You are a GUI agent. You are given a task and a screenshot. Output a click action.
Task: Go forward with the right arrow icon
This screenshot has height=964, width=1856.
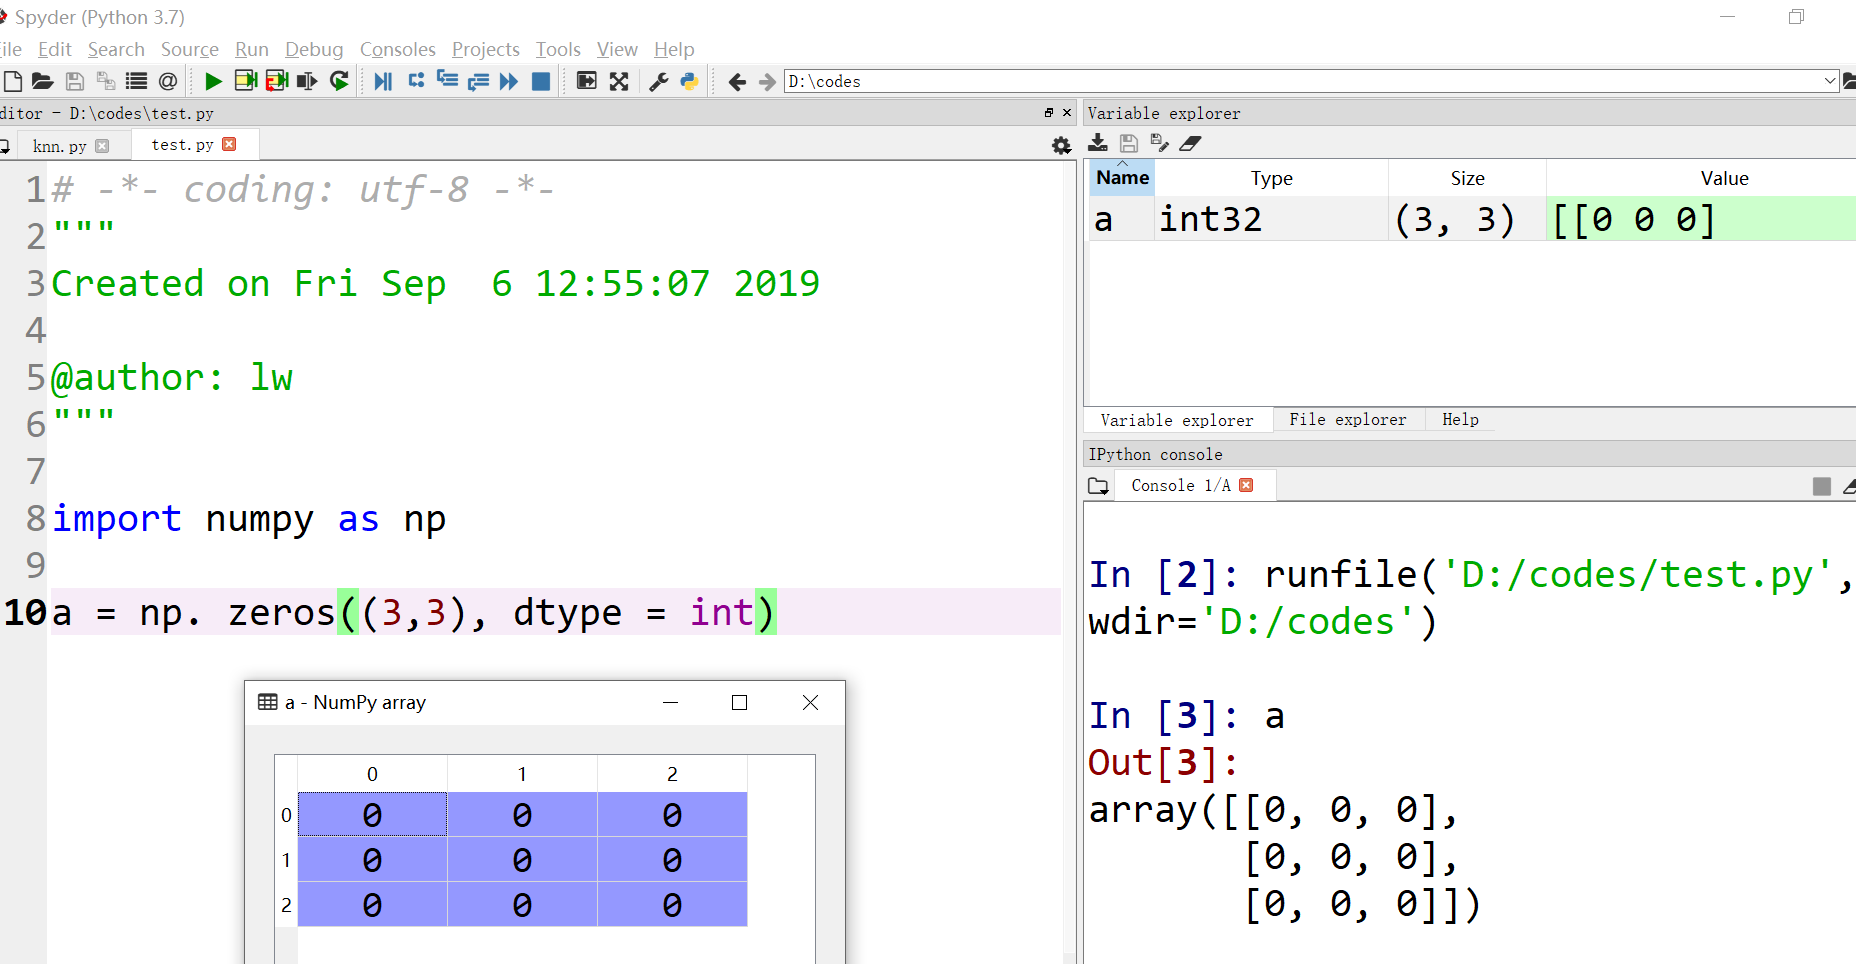tap(767, 82)
